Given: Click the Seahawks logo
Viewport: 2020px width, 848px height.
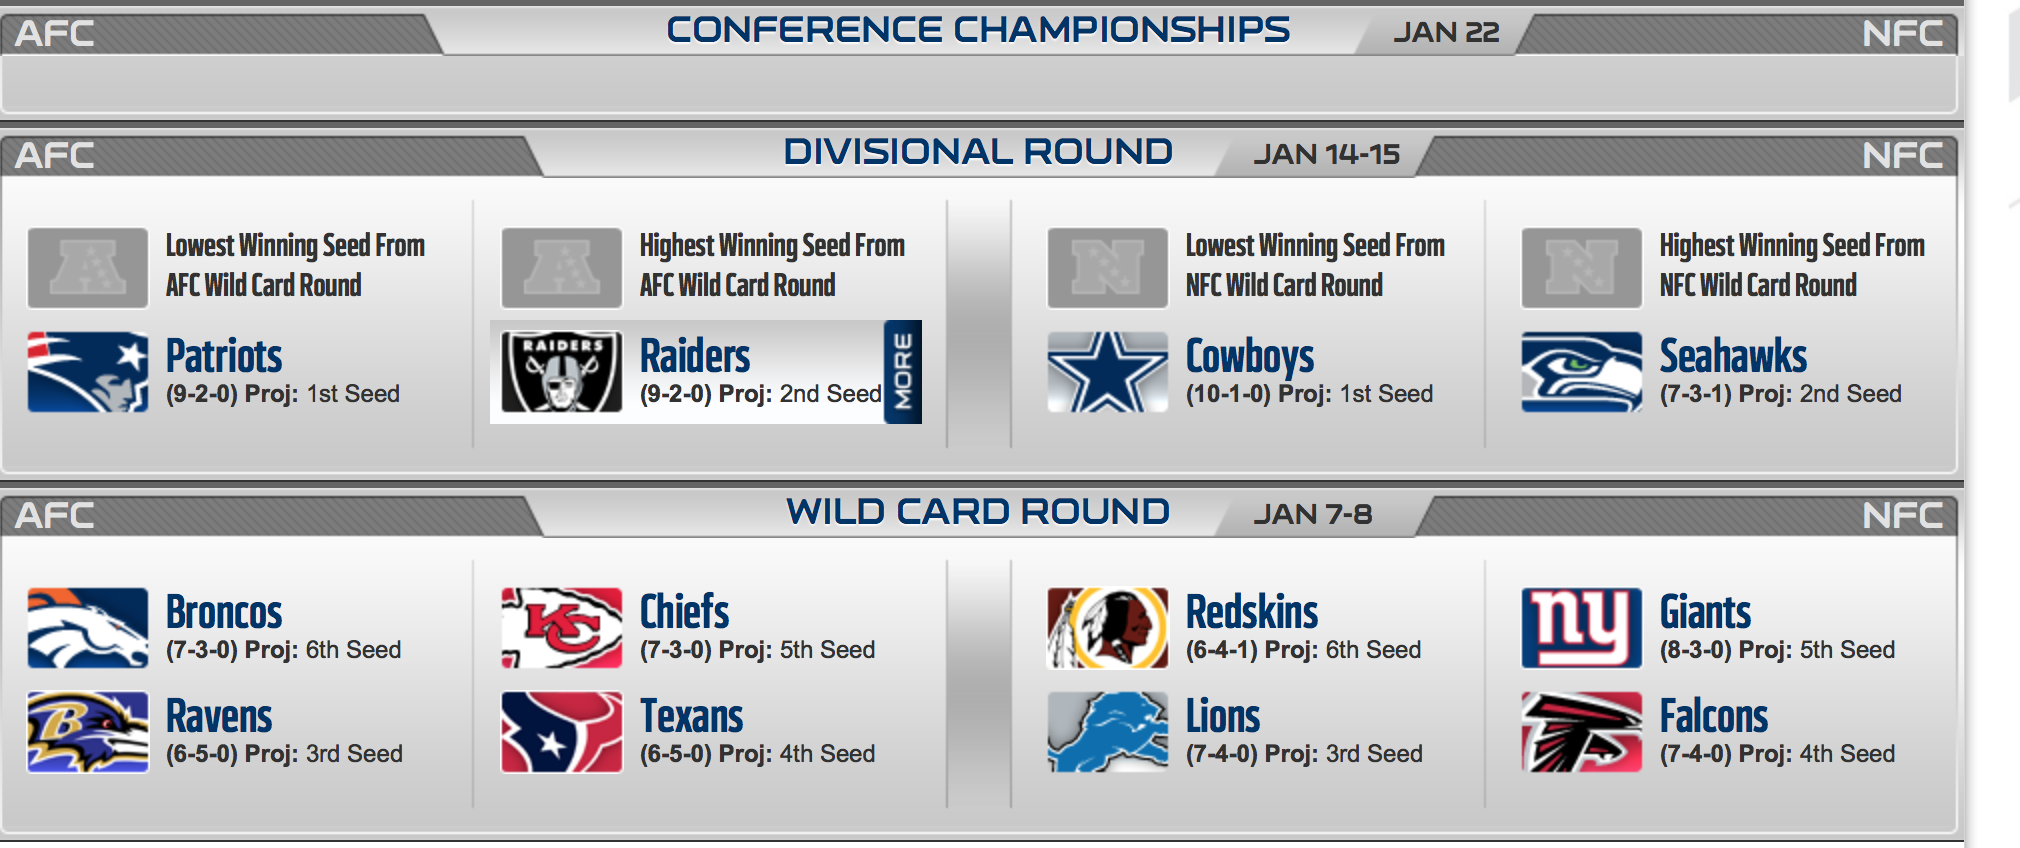Looking at the screenshot, I should pos(1582,372).
